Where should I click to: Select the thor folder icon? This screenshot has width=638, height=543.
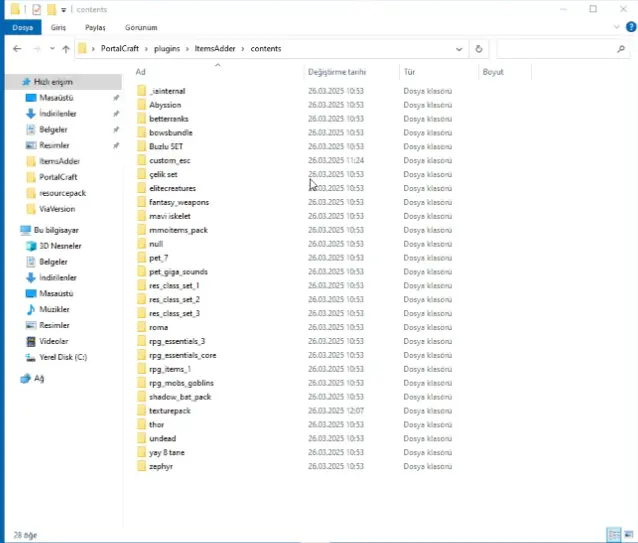[x=141, y=424]
